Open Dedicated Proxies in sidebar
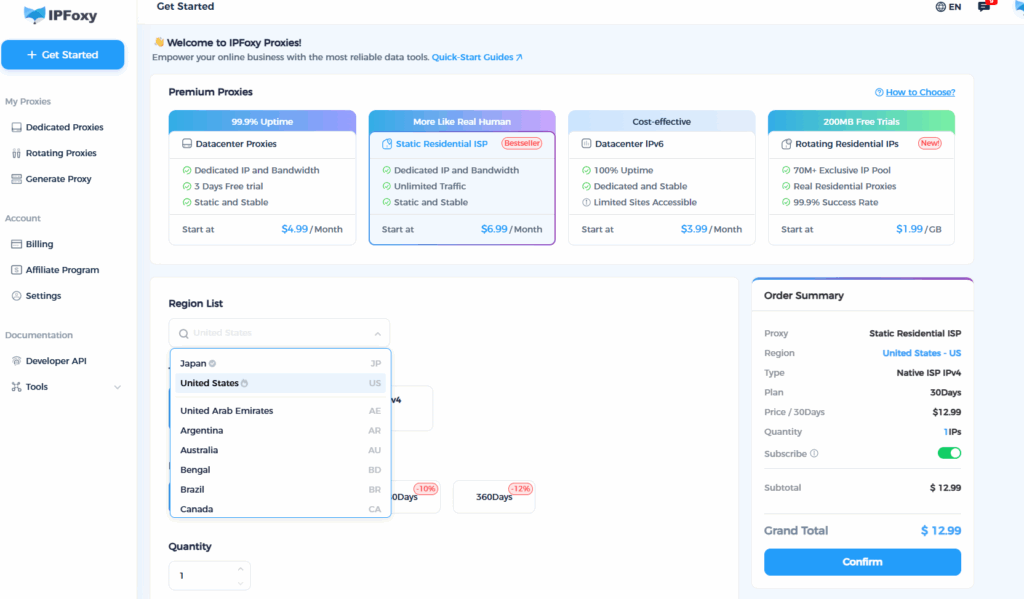 click(64, 128)
